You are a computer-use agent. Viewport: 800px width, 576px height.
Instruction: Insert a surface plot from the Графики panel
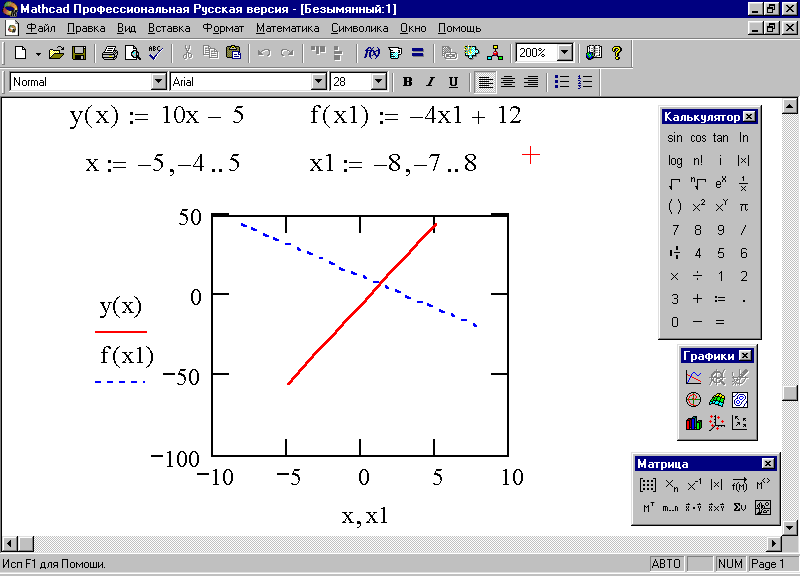pos(717,400)
